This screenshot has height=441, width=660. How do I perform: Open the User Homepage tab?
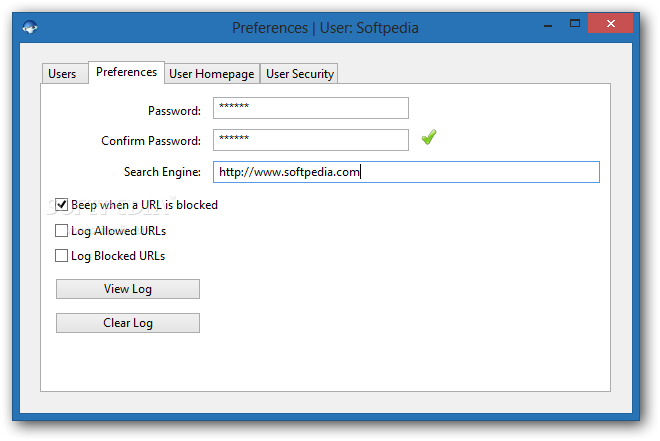(212, 74)
